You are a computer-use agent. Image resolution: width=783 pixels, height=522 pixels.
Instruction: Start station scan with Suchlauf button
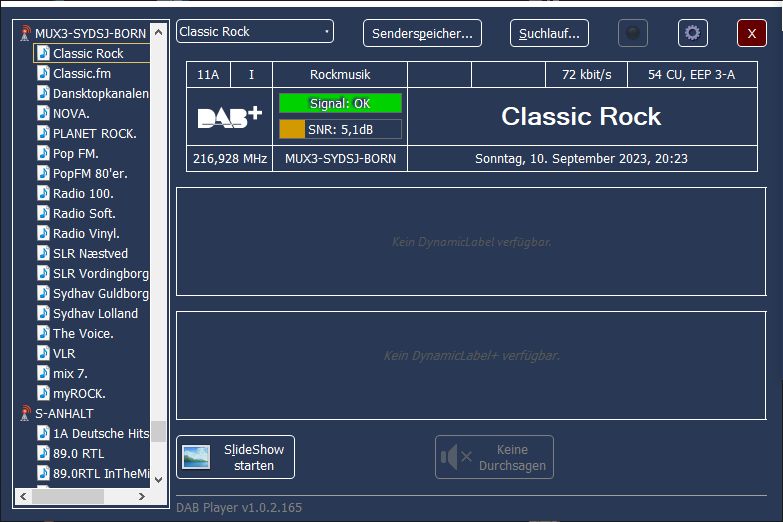pyautogui.click(x=549, y=33)
